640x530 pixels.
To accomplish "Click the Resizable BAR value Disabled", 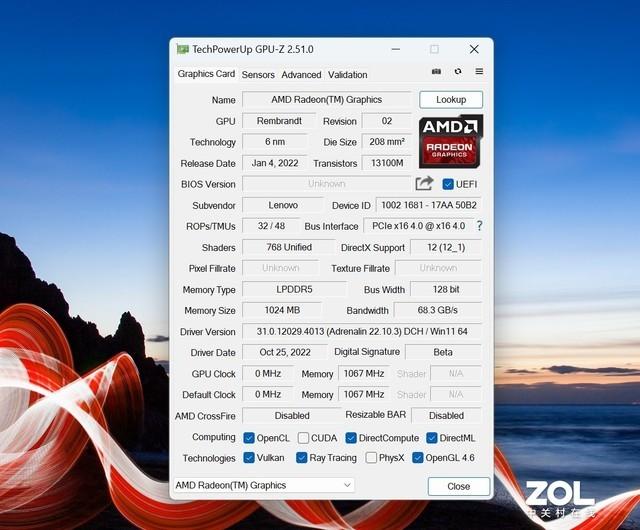I will [x=446, y=415].
